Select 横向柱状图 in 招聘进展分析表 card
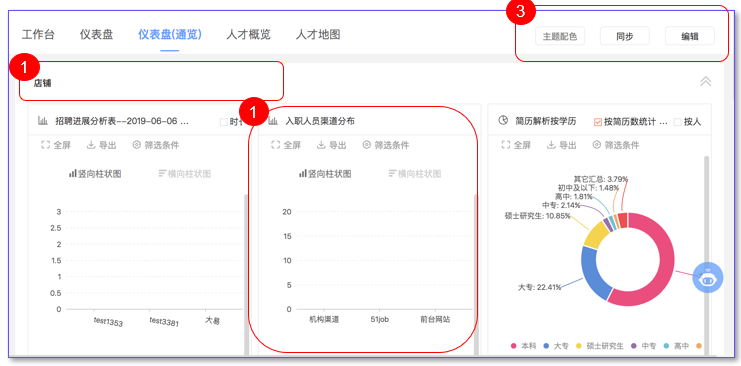The width and height of the screenshot is (741, 366). click(185, 174)
